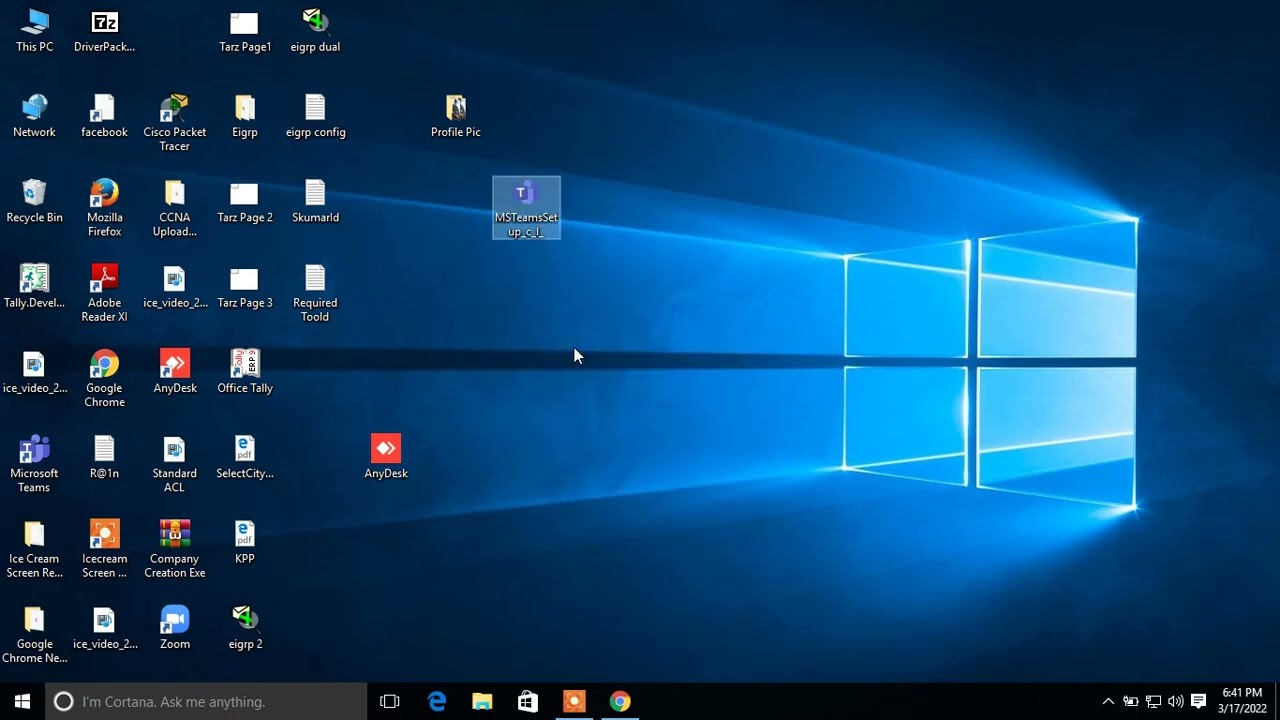Image resolution: width=1280 pixels, height=720 pixels.
Task: Select the CCNA Upload folder
Action: point(174,208)
